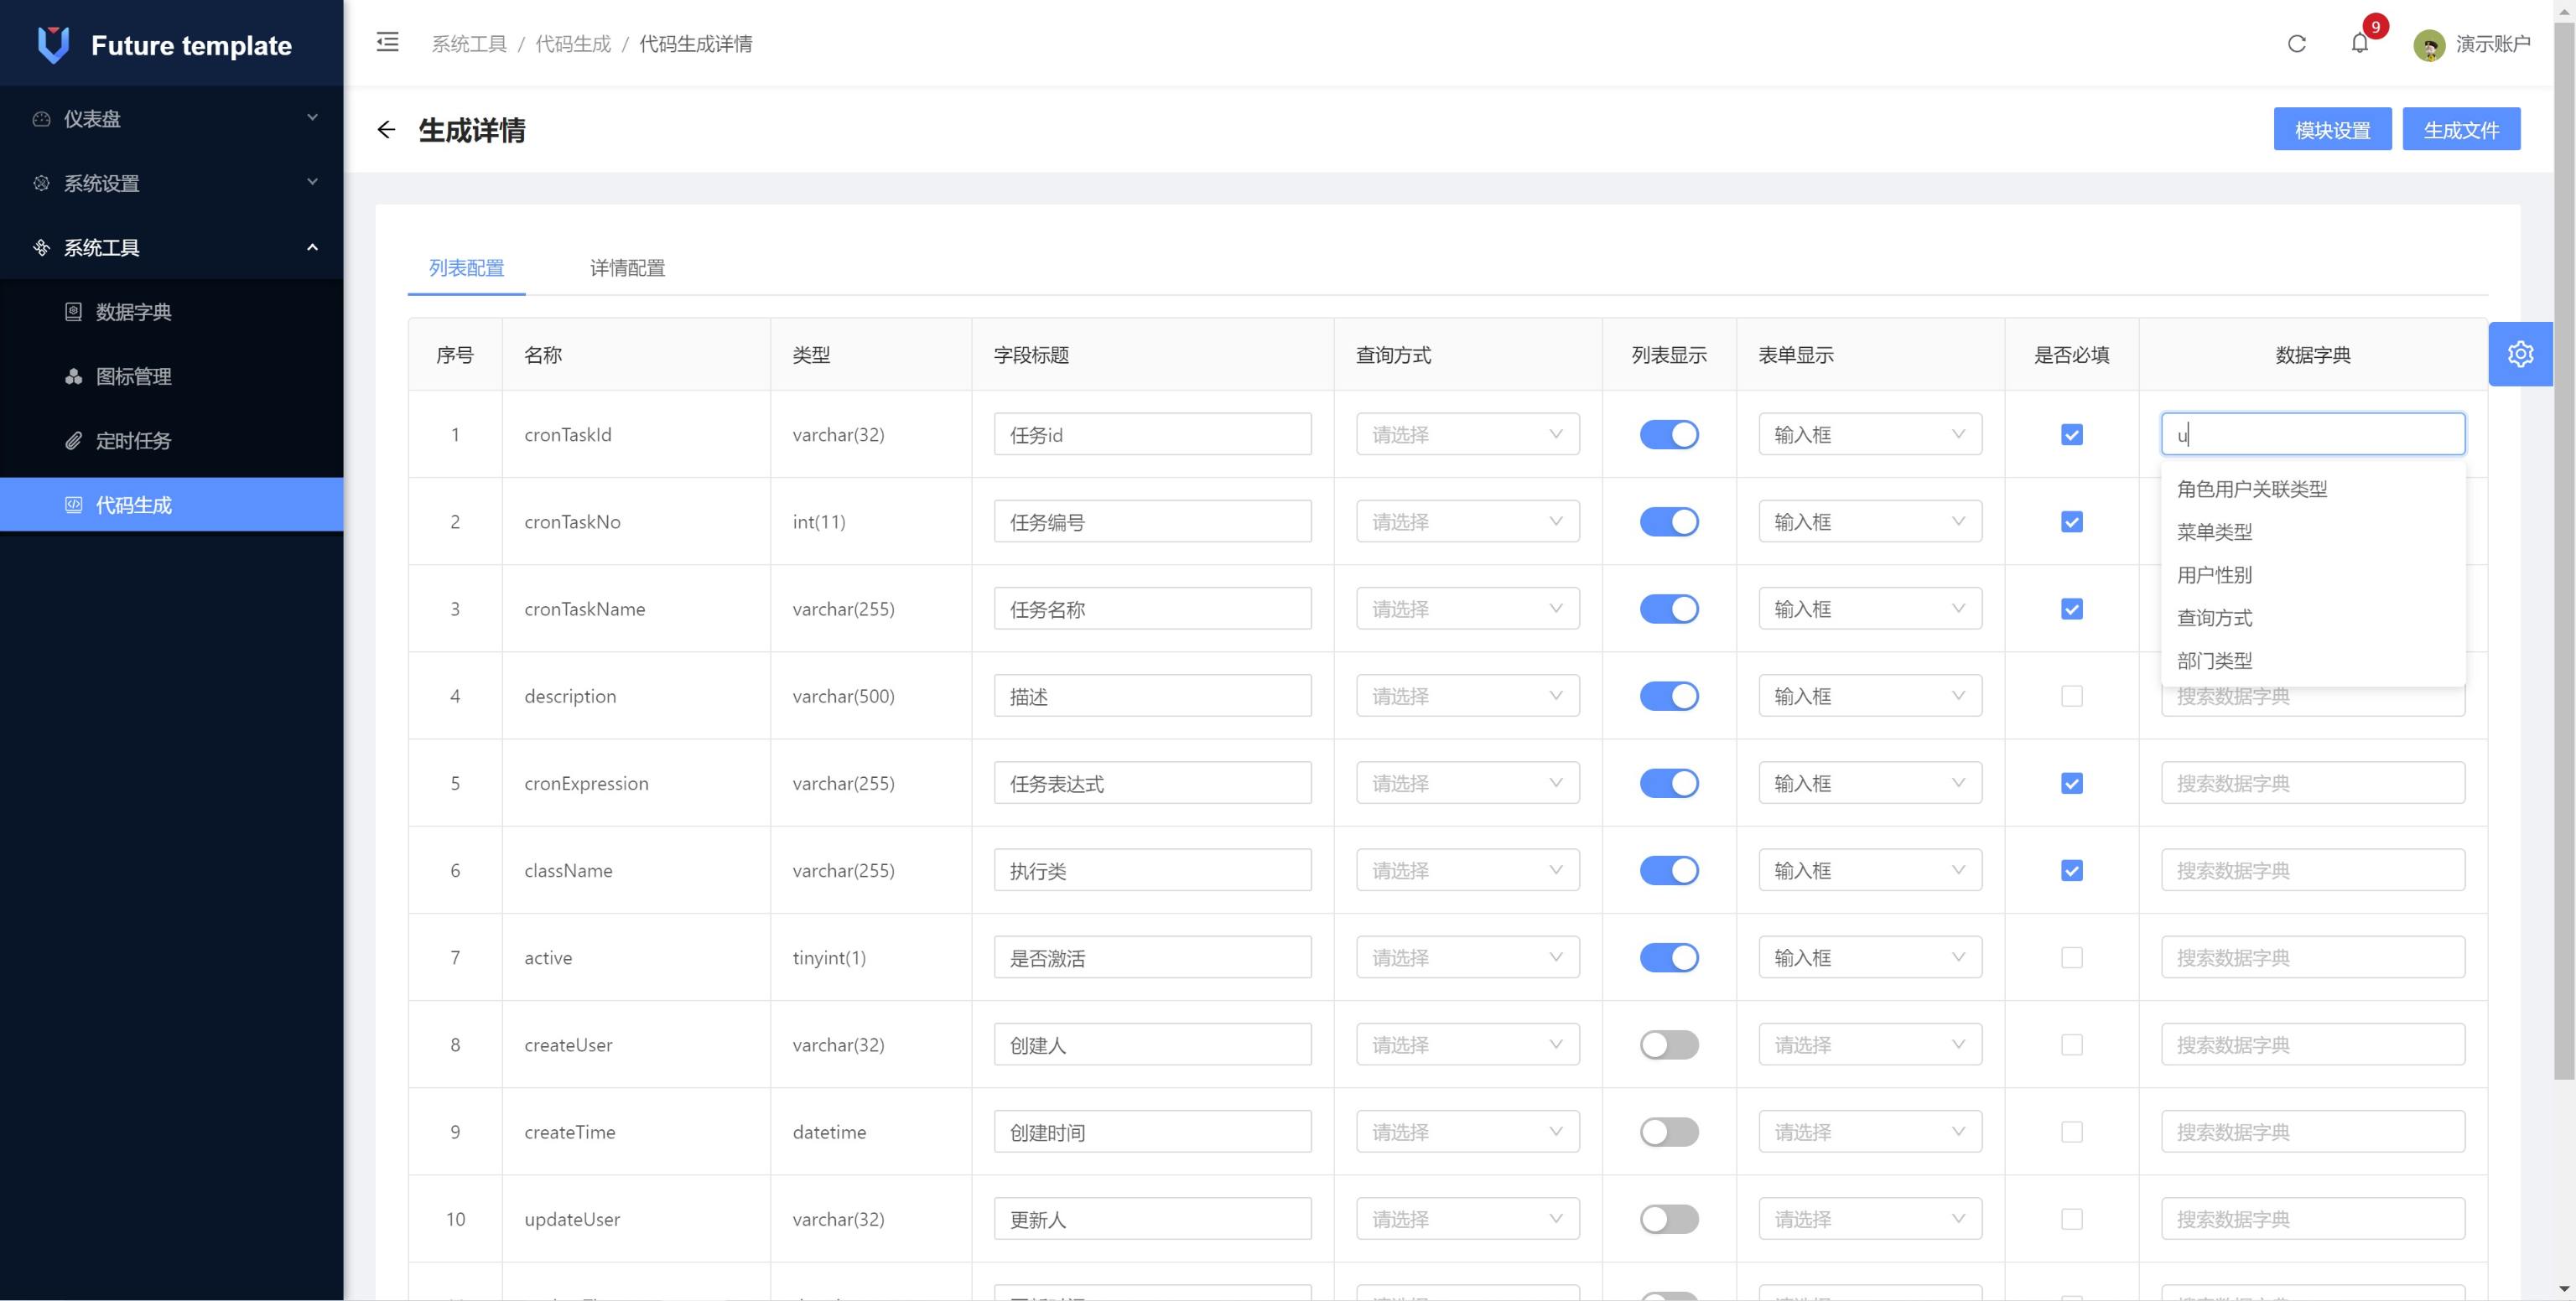Open 查询方式 dropdown for updateUser
Viewport: 2576px width, 1301px height.
coord(1467,1218)
